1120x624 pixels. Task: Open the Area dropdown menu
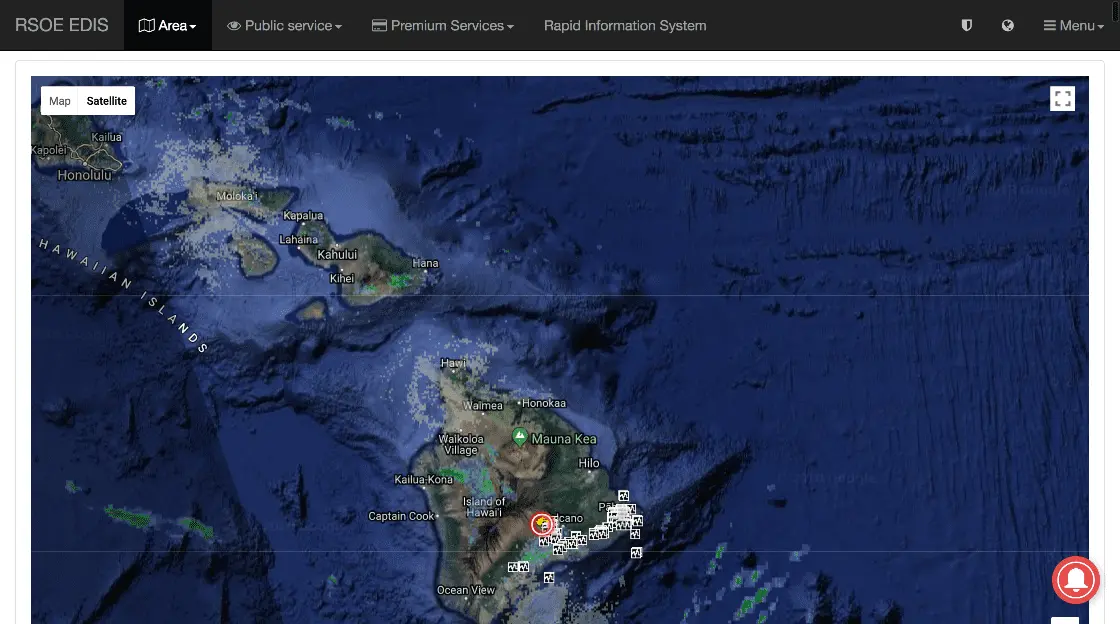(x=167, y=26)
